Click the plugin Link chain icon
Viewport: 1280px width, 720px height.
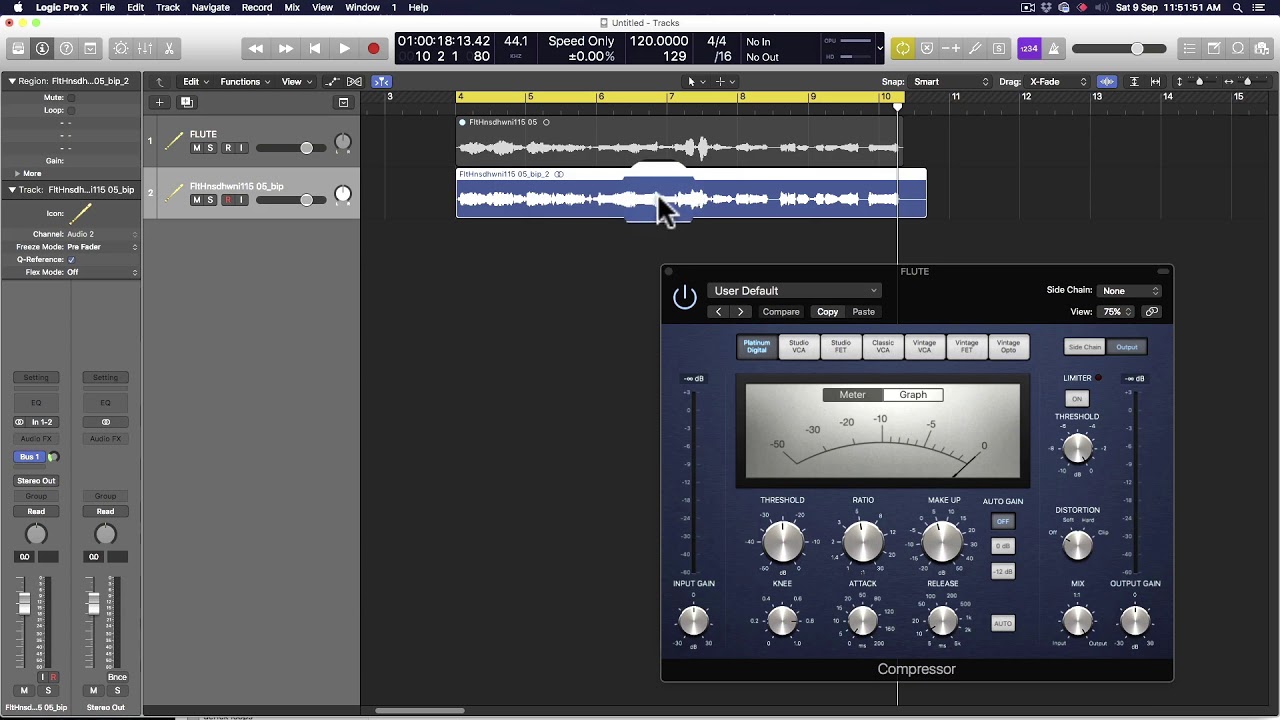tap(1152, 312)
